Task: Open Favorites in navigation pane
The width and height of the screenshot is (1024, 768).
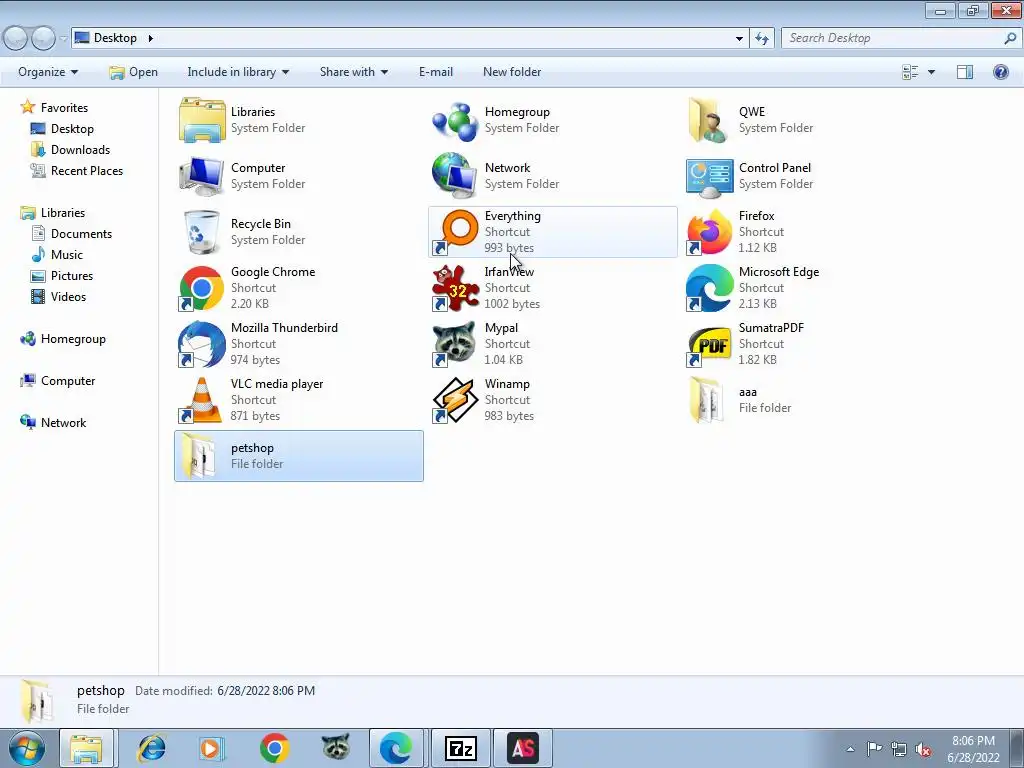Action: [64, 108]
